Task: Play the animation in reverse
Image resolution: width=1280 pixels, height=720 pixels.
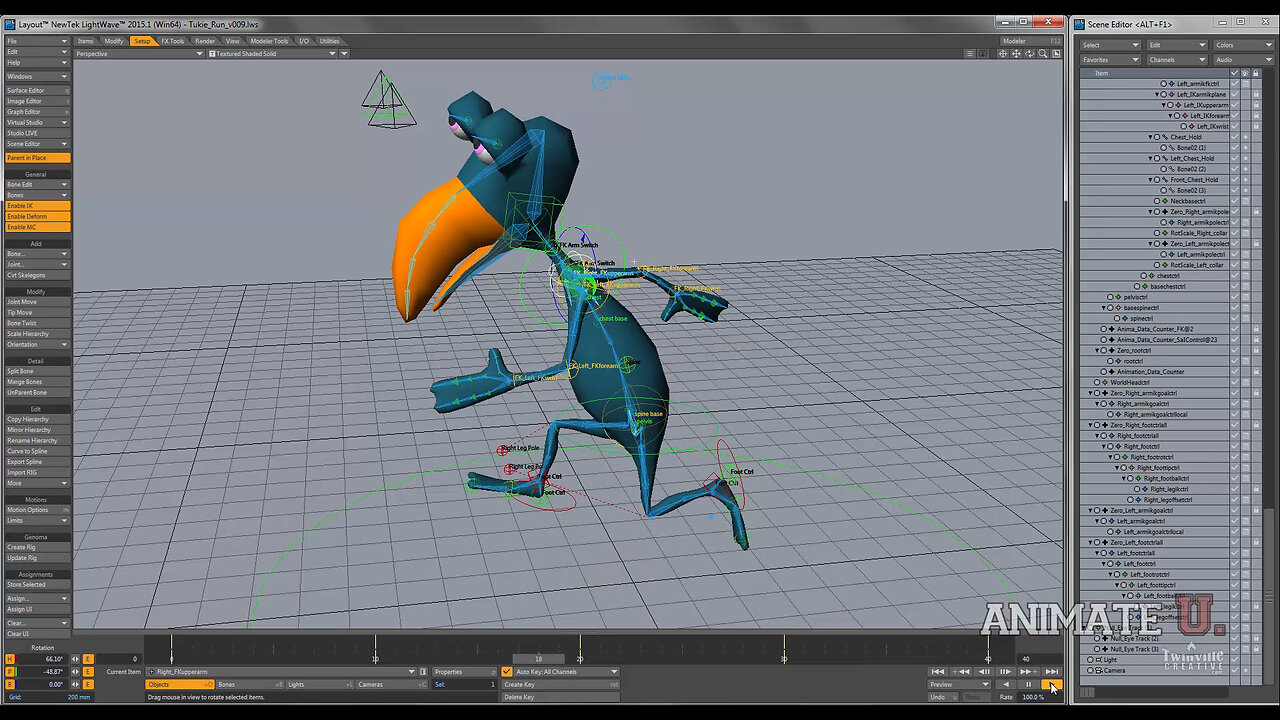Action: point(1006,685)
